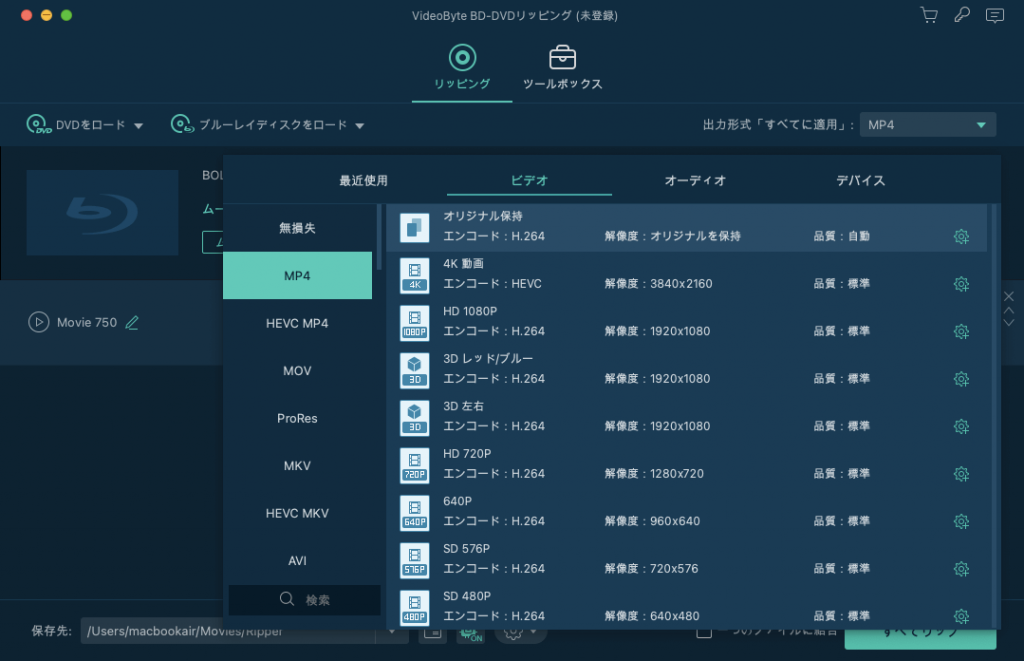Play the Movie 750 title
This screenshot has width=1024, height=661.
[39, 322]
